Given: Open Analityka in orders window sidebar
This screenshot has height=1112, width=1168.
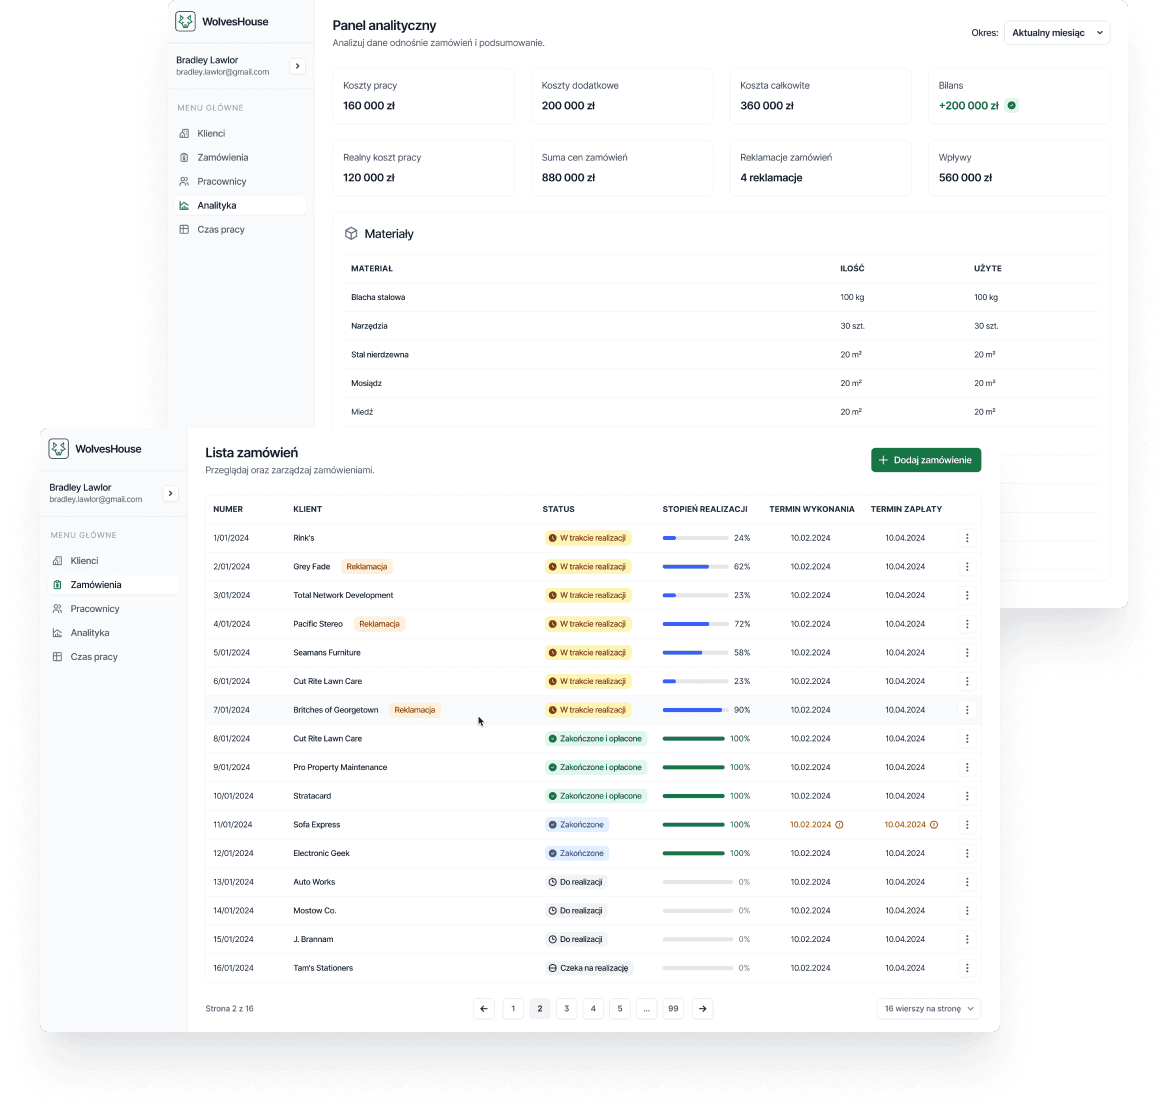Looking at the screenshot, I should click(x=113, y=632).
